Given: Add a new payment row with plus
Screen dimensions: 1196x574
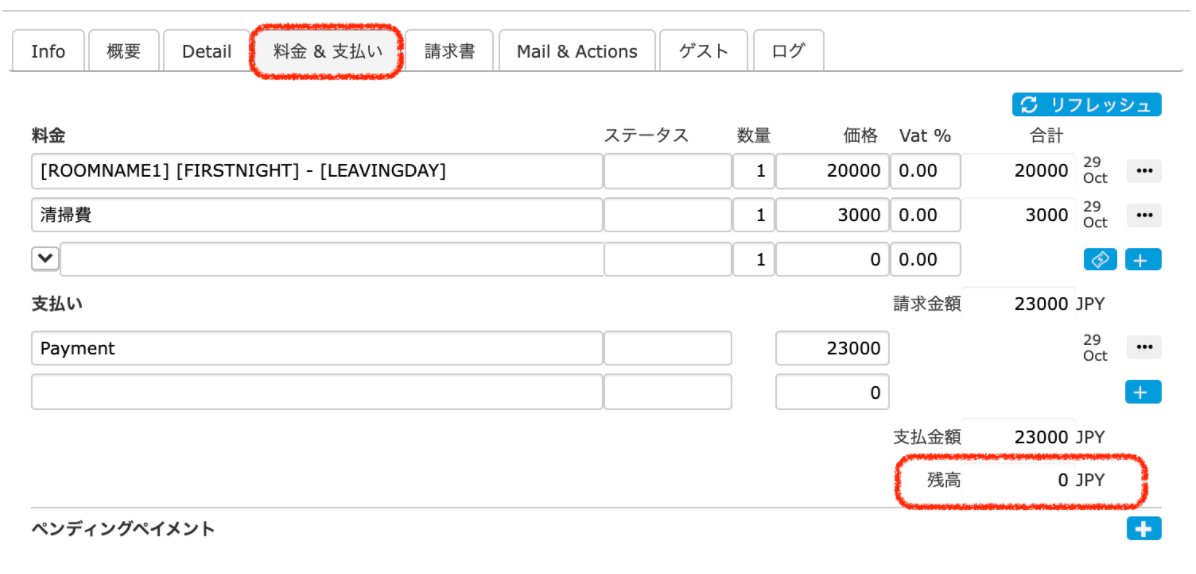Looking at the screenshot, I should click(1143, 392).
